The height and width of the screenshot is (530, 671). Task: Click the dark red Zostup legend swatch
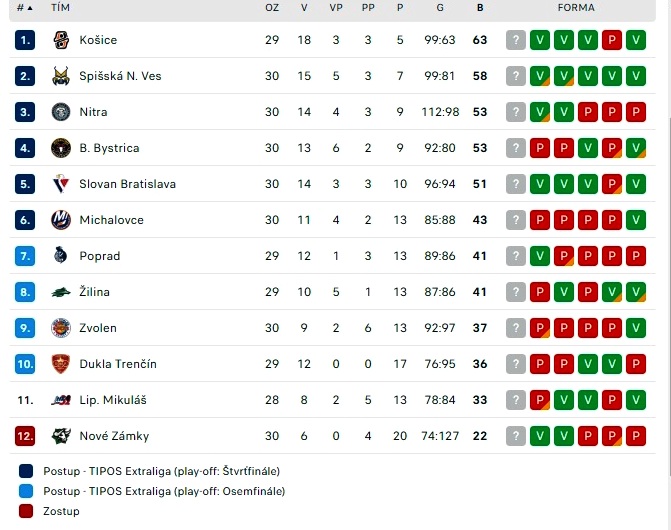click(26, 511)
